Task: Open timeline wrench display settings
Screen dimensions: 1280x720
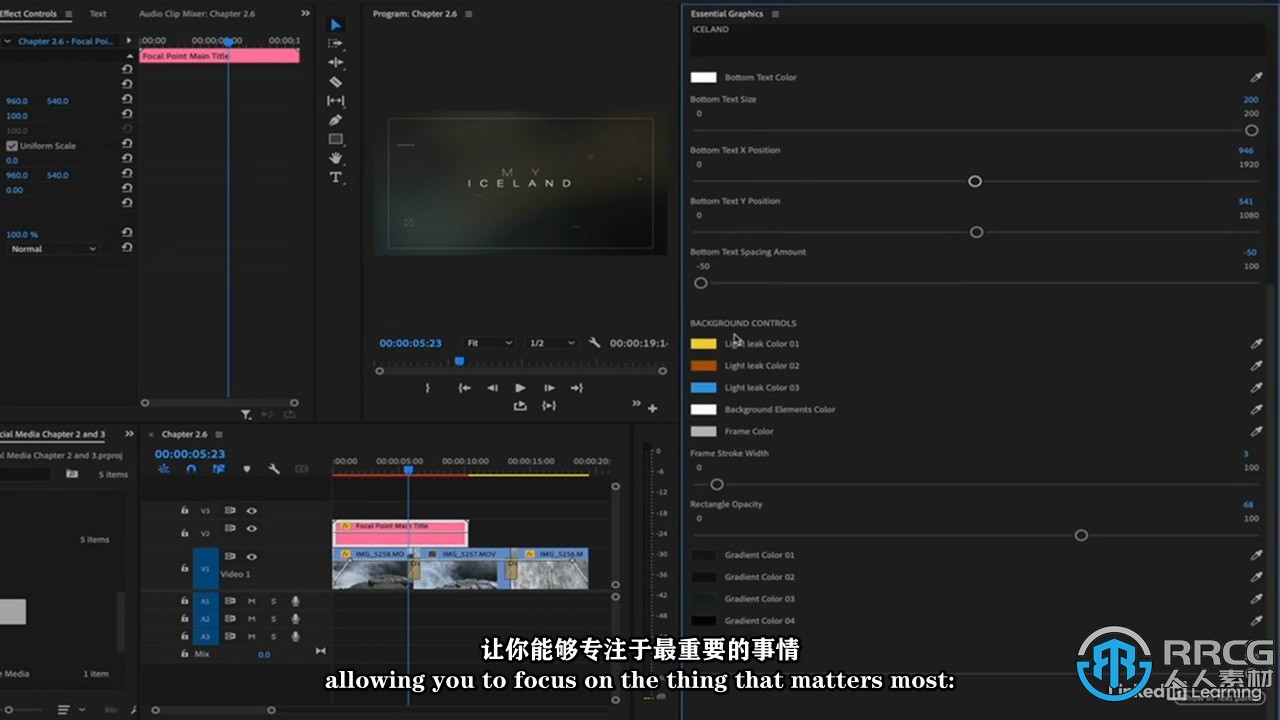Action: point(273,469)
